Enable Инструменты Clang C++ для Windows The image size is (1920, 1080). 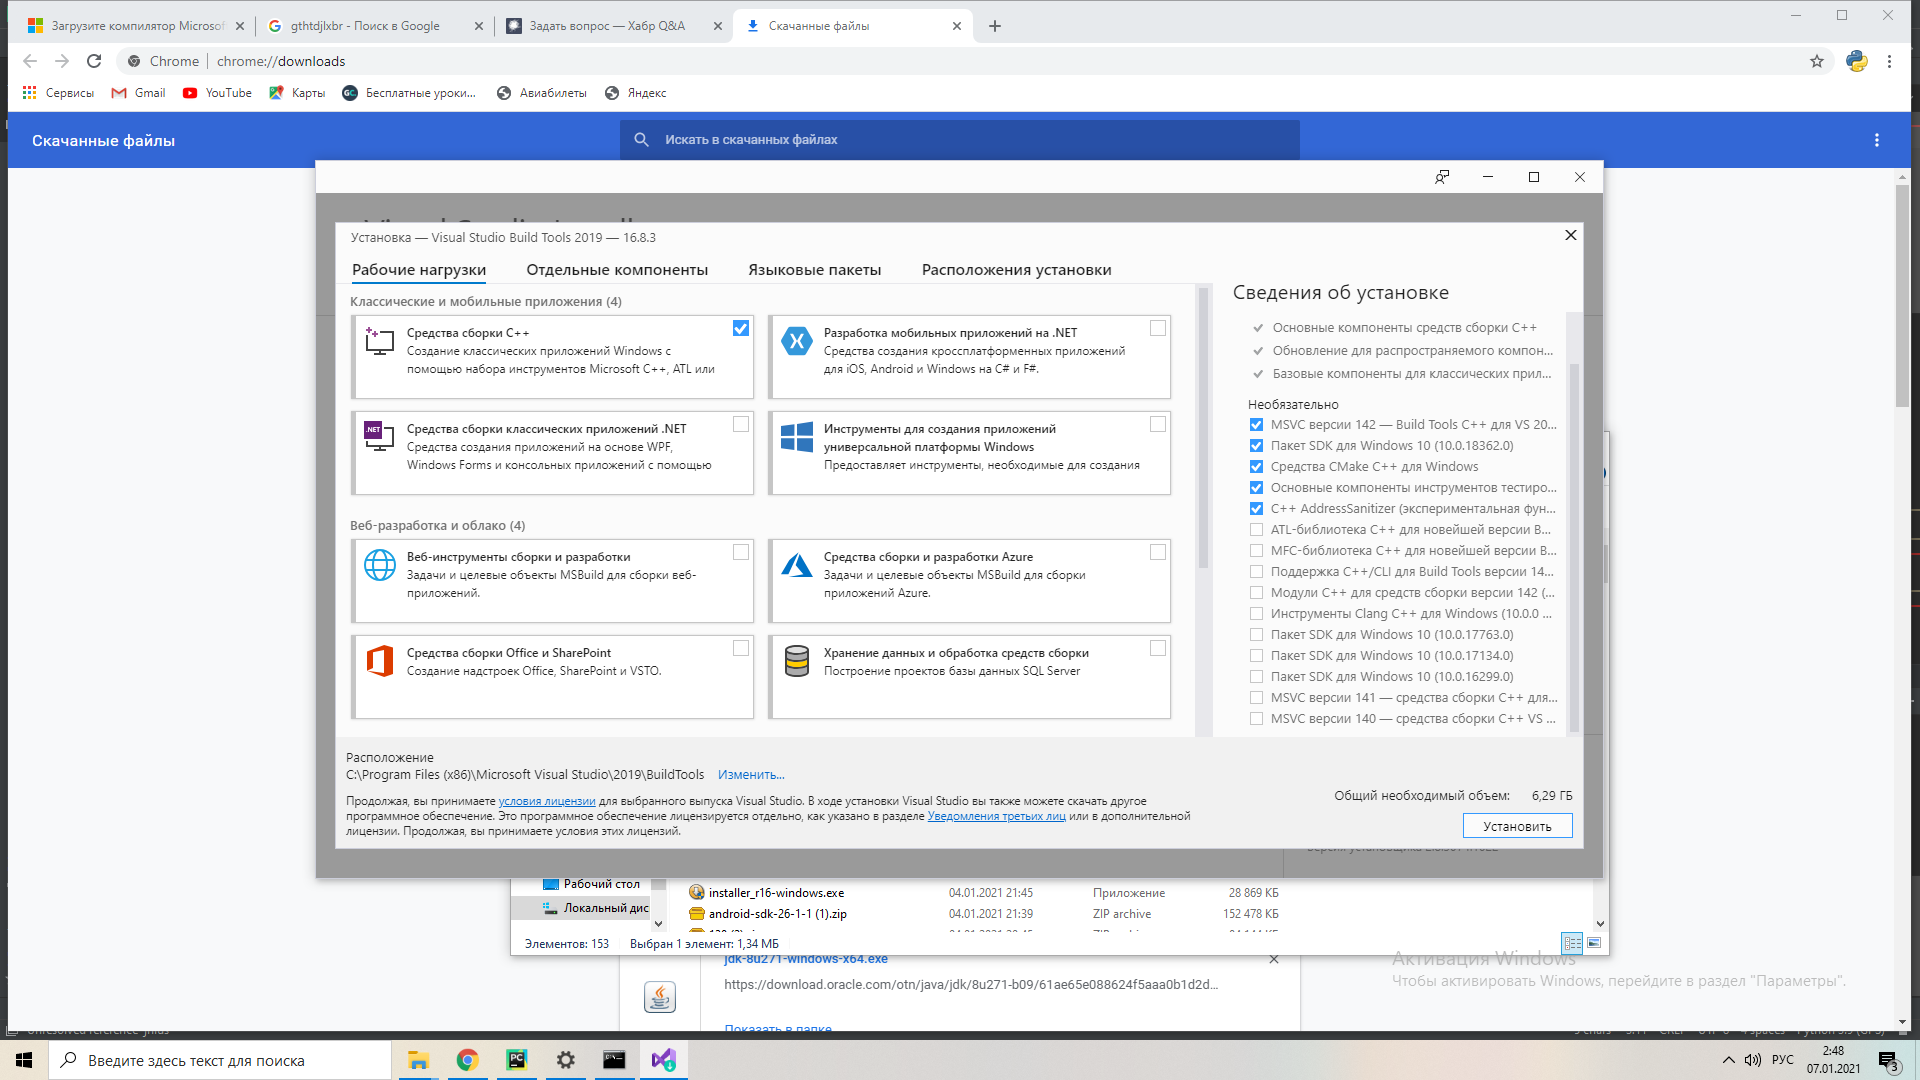[1256, 614]
